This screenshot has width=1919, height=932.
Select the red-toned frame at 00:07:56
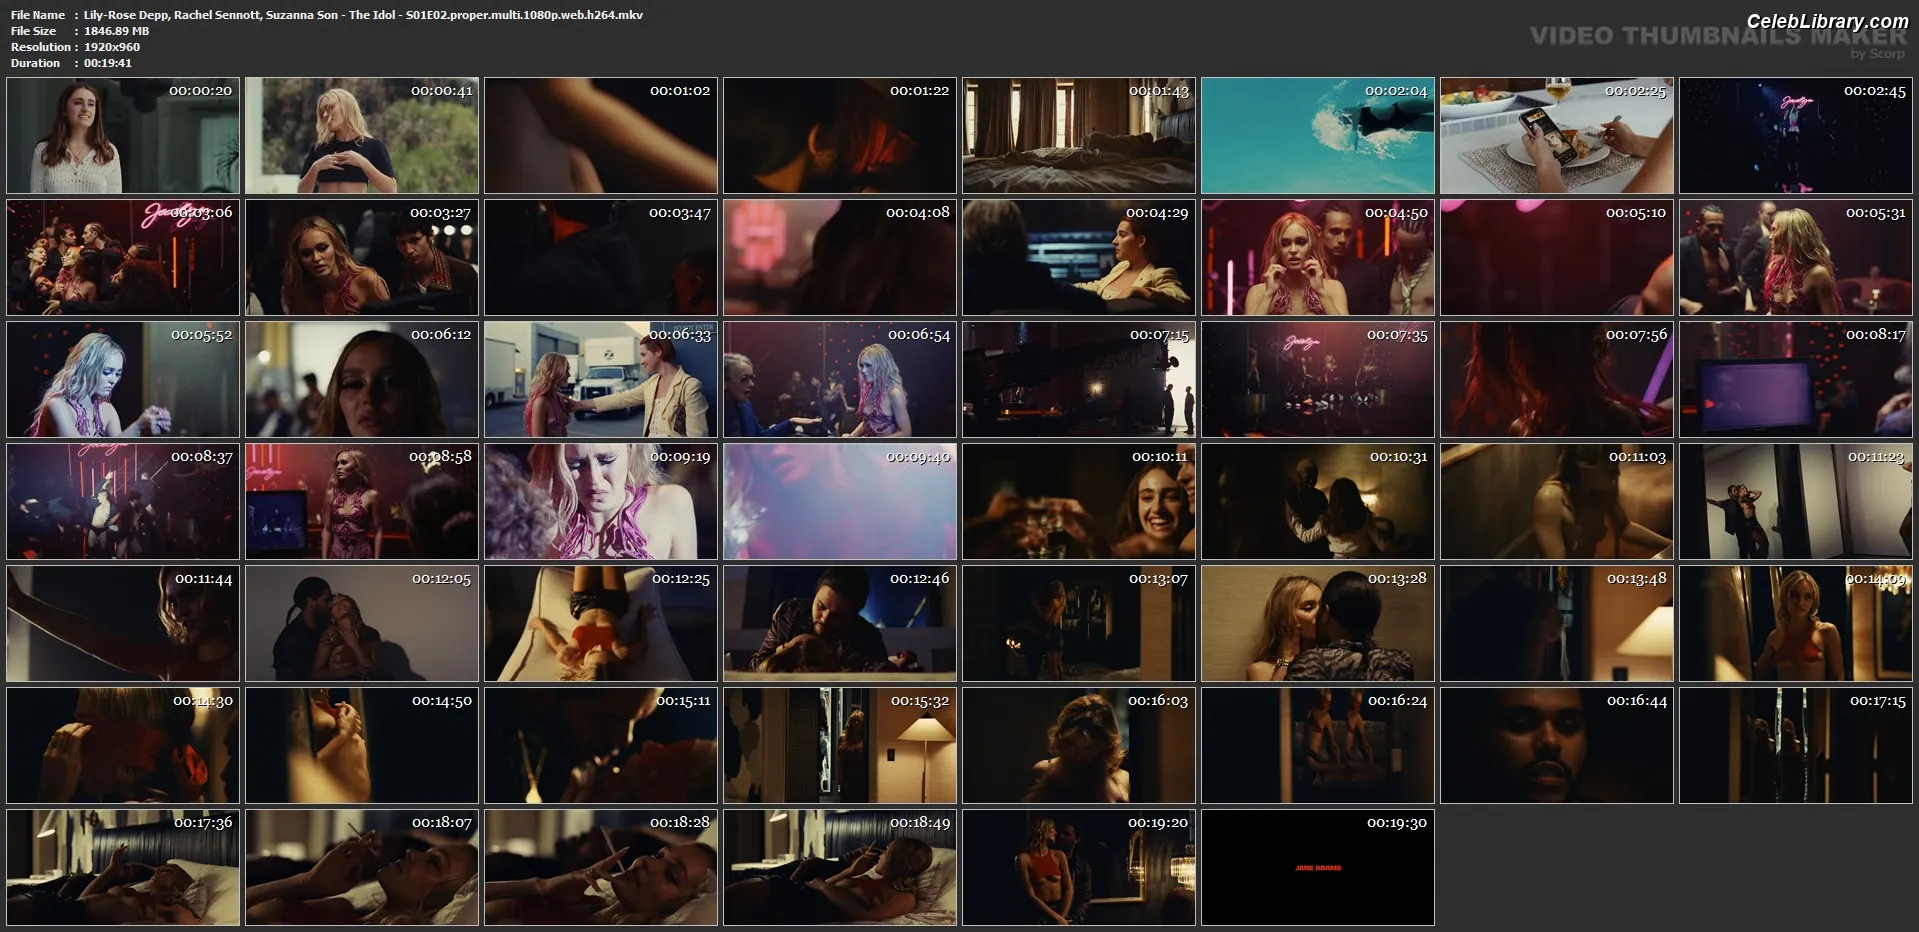[x=1557, y=379]
